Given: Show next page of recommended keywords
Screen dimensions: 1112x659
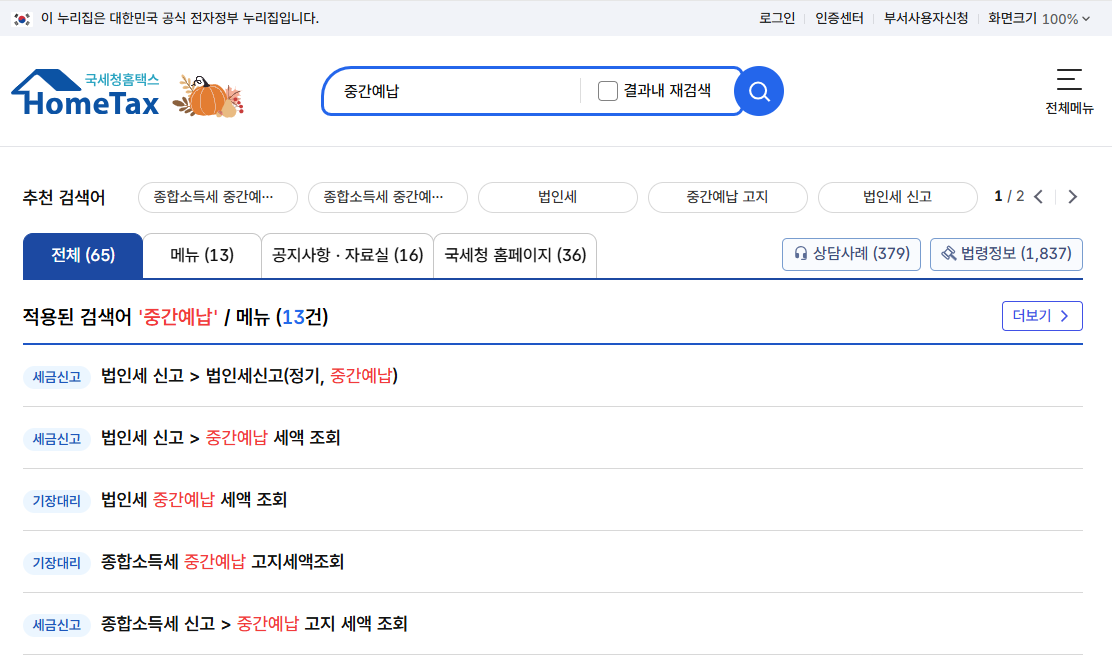Looking at the screenshot, I should pos(1072,197).
